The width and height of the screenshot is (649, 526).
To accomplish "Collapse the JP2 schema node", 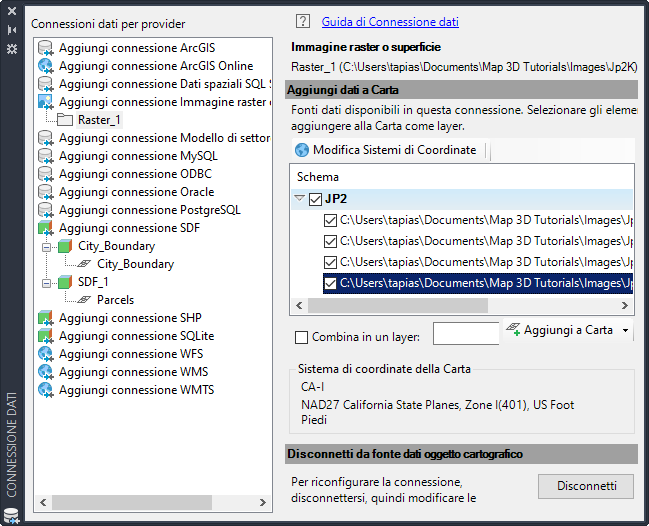I will pyautogui.click(x=299, y=199).
